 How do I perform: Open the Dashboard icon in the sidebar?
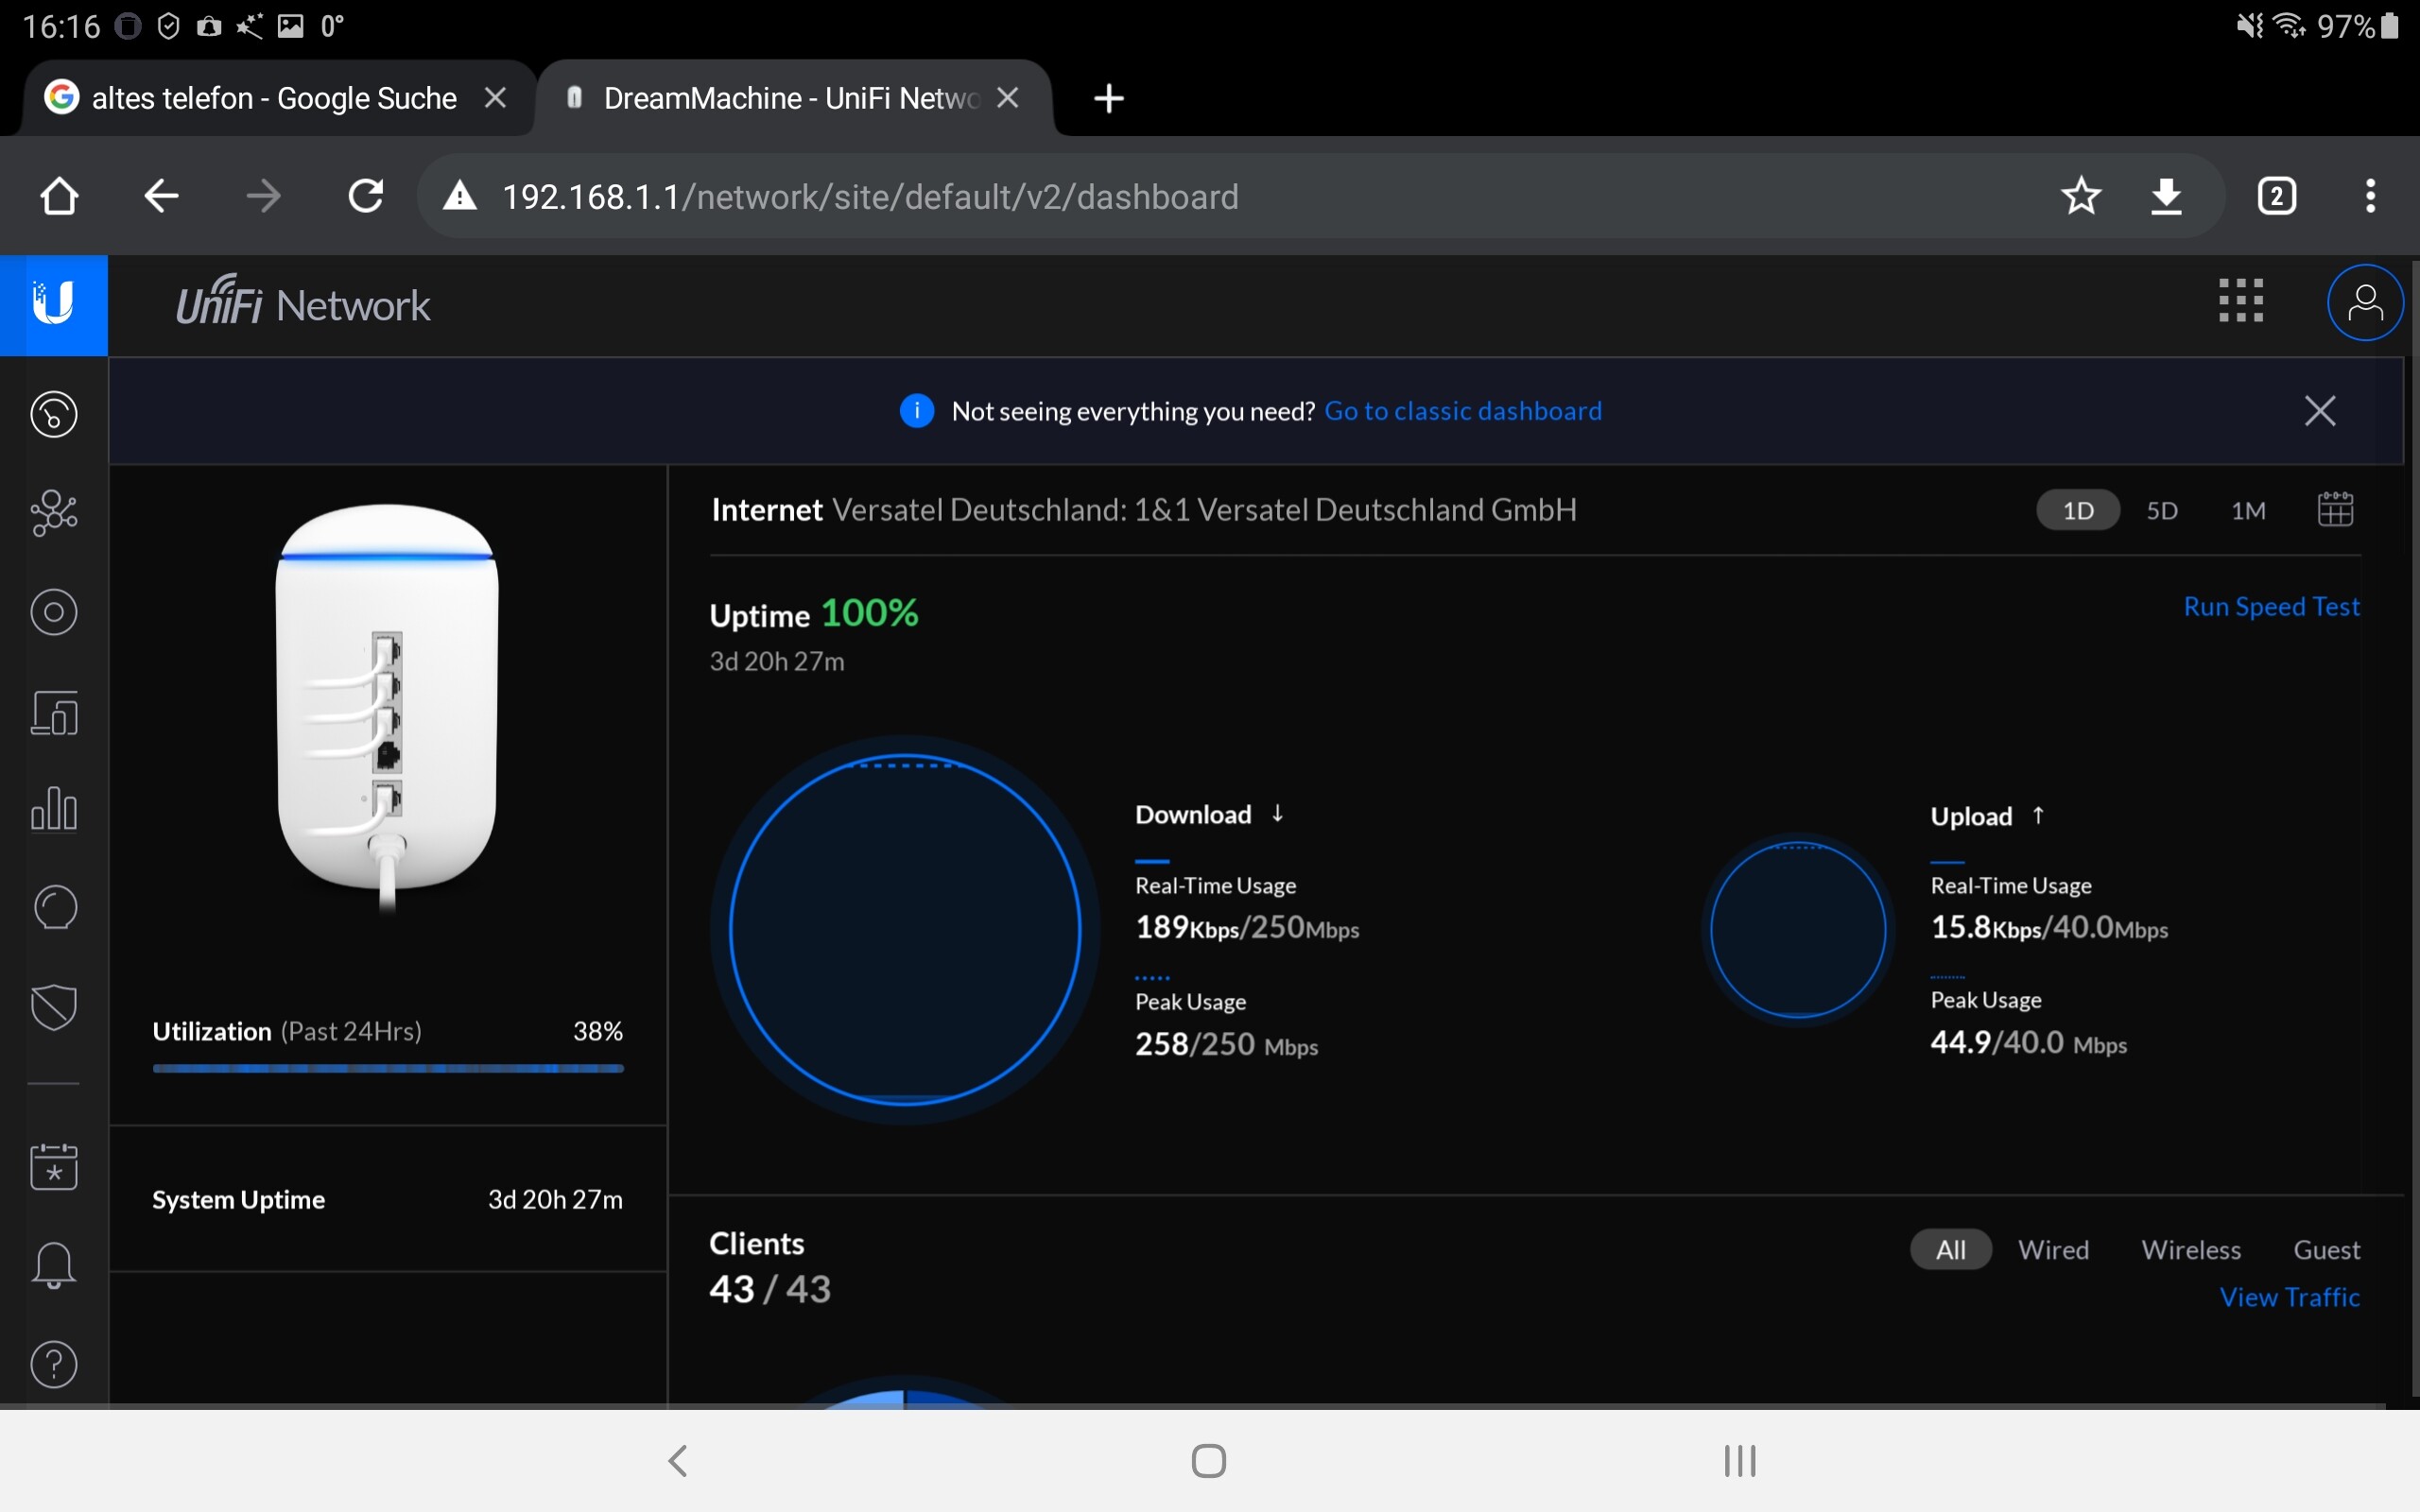click(x=54, y=414)
